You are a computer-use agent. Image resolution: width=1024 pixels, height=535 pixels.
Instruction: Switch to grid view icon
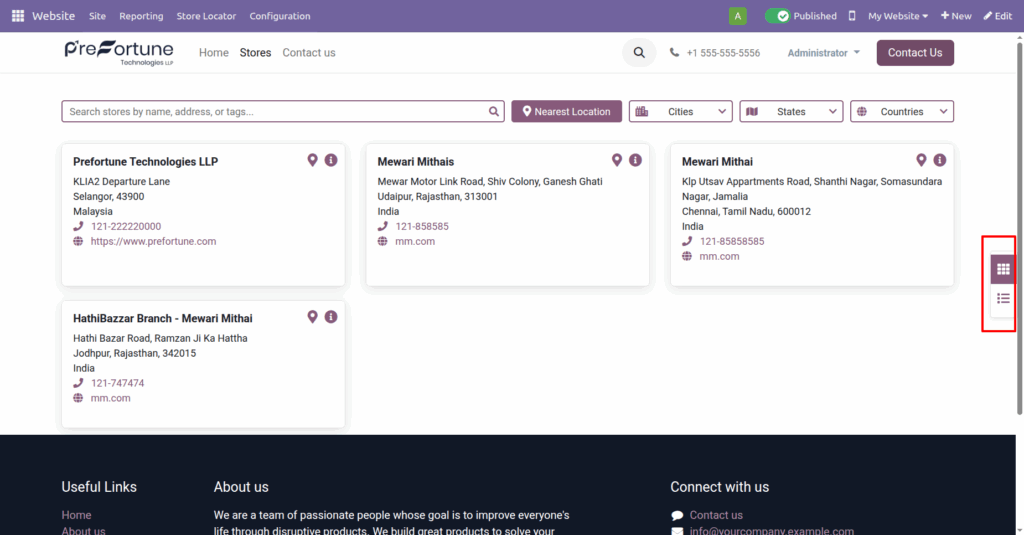click(x=1003, y=269)
